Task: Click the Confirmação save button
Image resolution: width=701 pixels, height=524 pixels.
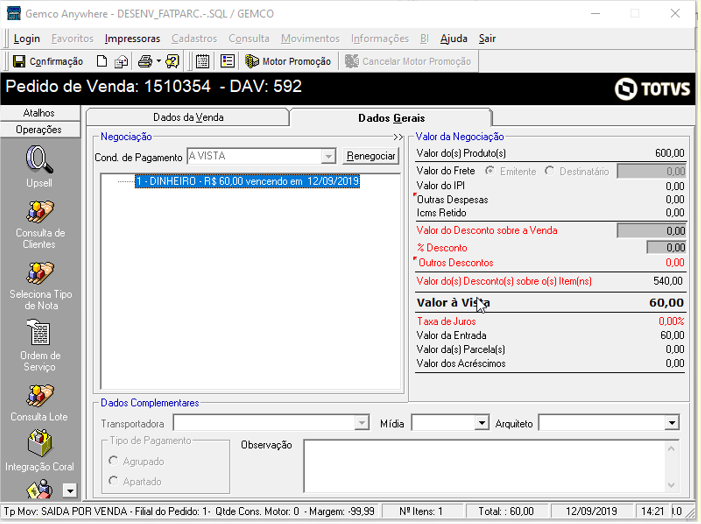Action: (x=47, y=61)
